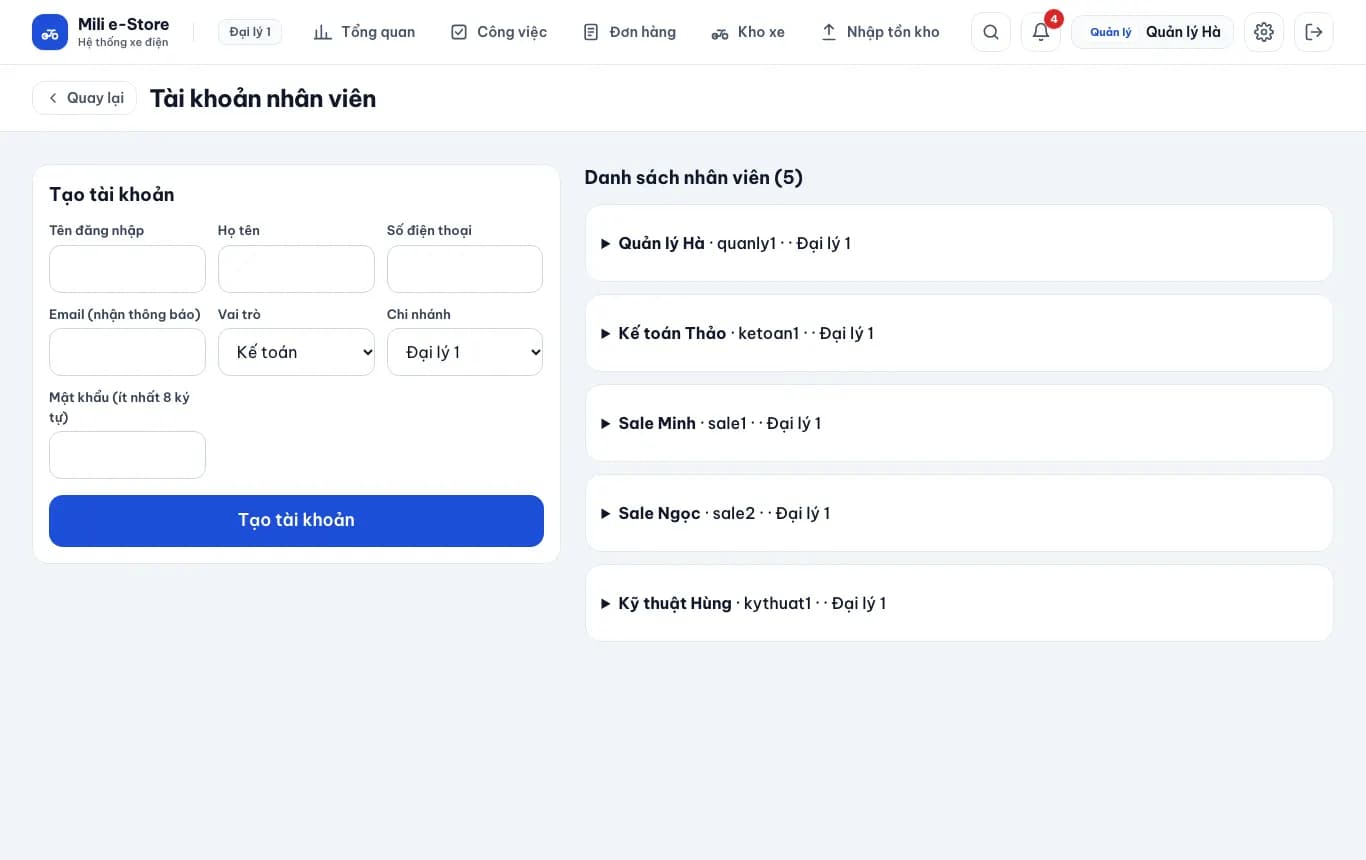Go back with the Quay lại button

point(85,98)
